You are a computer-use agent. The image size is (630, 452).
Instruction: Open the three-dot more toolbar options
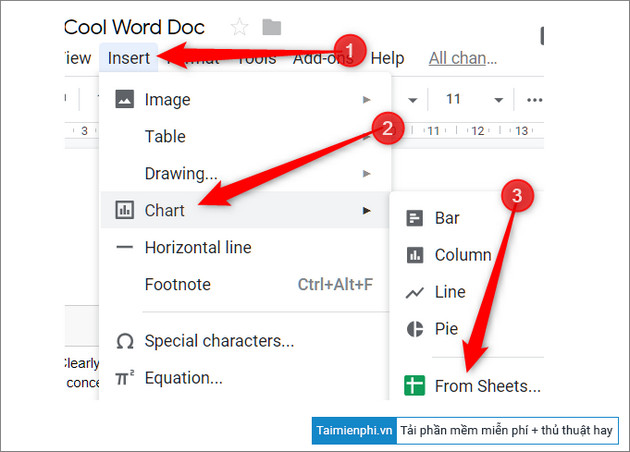click(x=534, y=100)
